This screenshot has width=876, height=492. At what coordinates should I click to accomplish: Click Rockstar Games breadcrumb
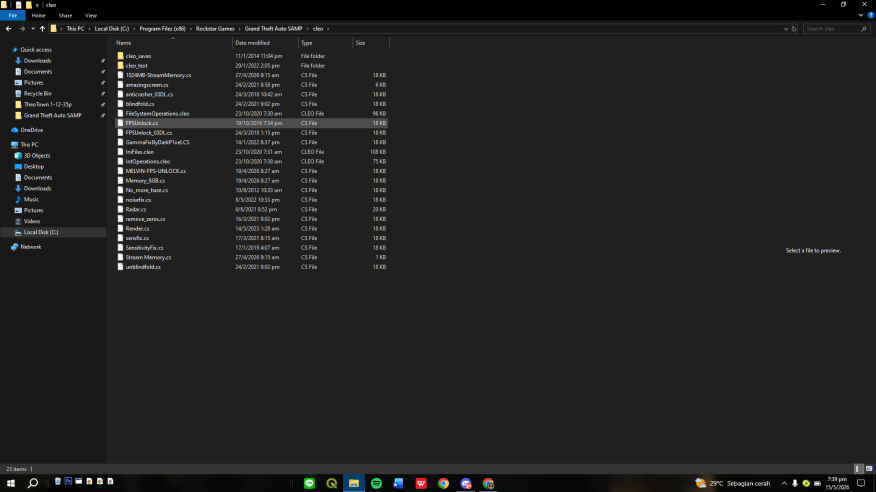pyautogui.click(x=215, y=28)
